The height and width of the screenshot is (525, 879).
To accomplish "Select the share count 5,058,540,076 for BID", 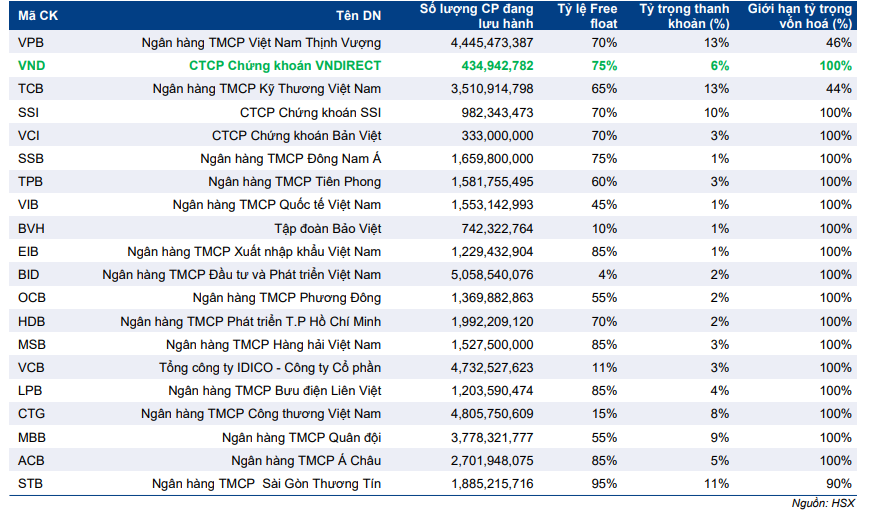I will click(492, 275).
